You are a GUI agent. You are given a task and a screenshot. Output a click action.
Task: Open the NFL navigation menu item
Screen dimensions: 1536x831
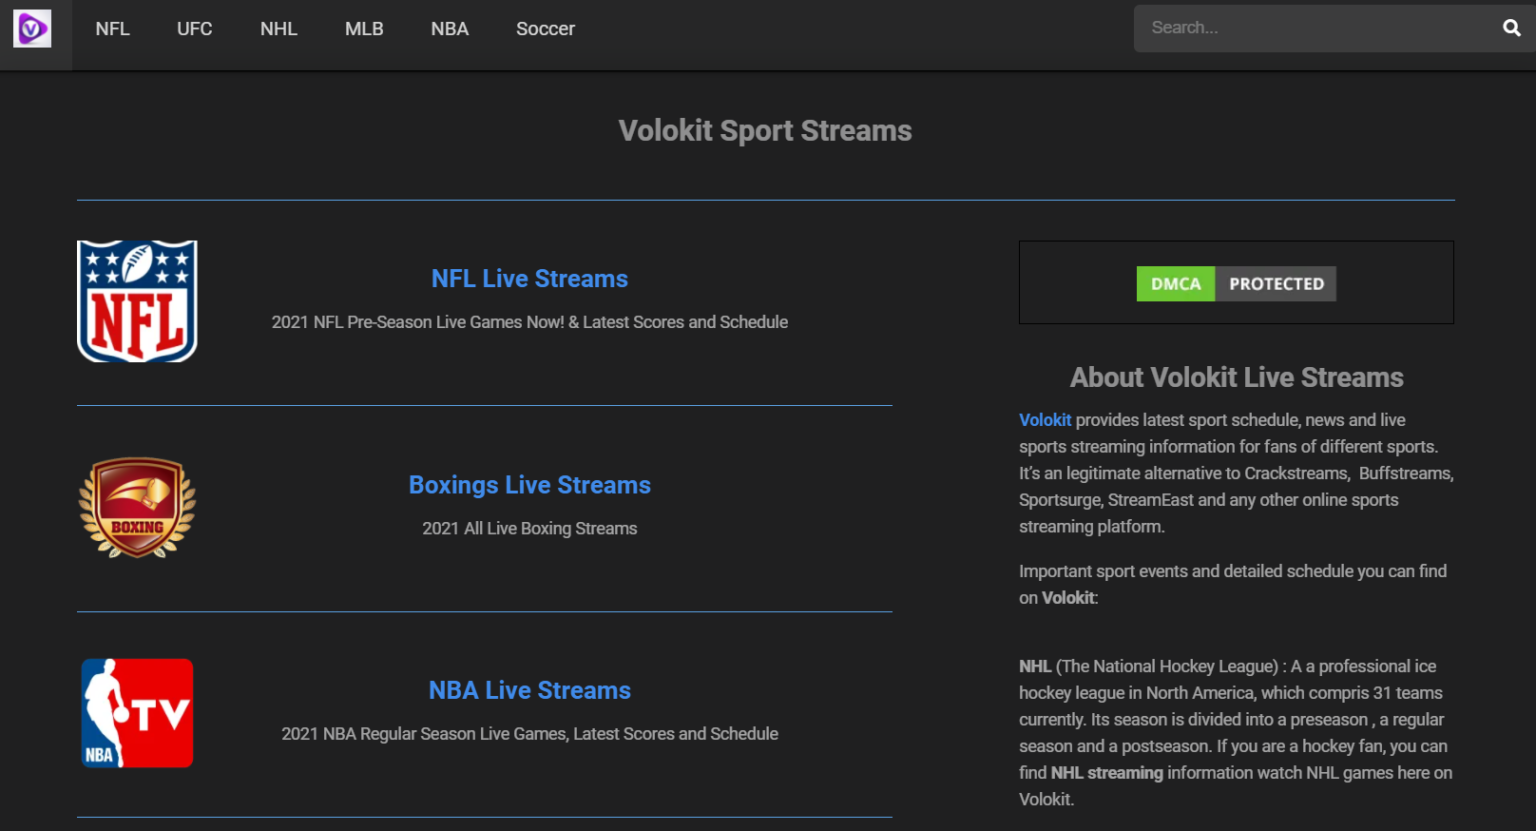pos(112,28)
